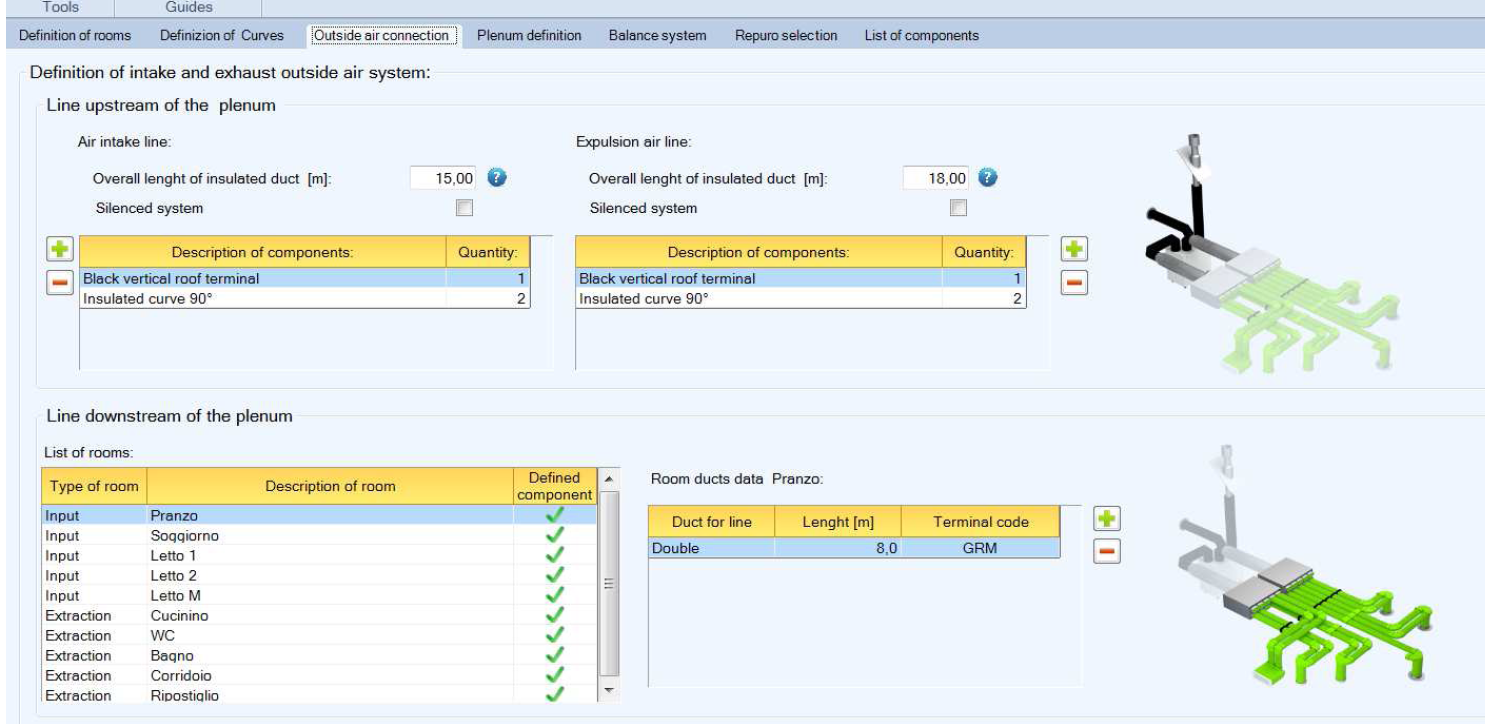Enable Silenced system for air intake line
This screenshot has width=1485, height=724.
pos(463,209)
